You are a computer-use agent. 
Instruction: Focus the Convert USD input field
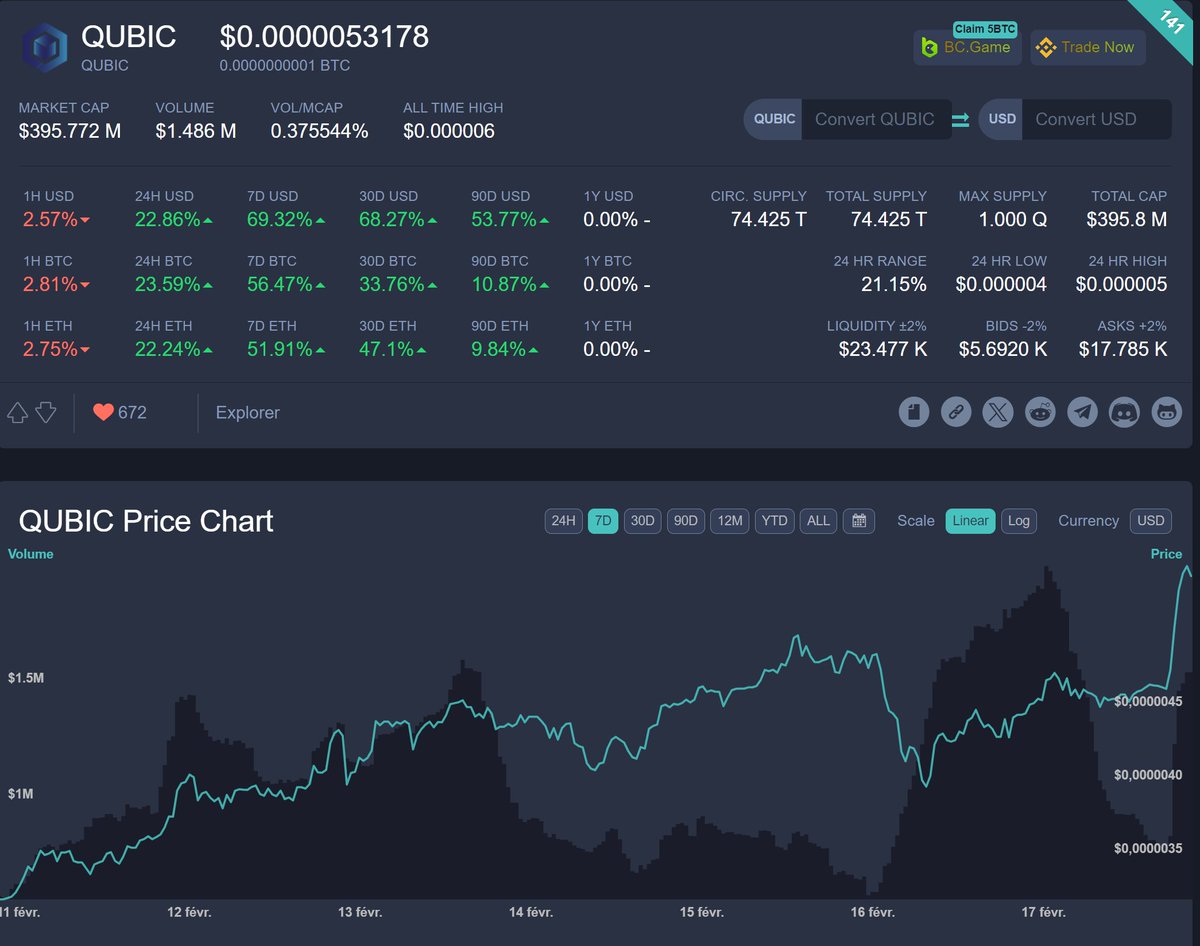point(1098,119)
